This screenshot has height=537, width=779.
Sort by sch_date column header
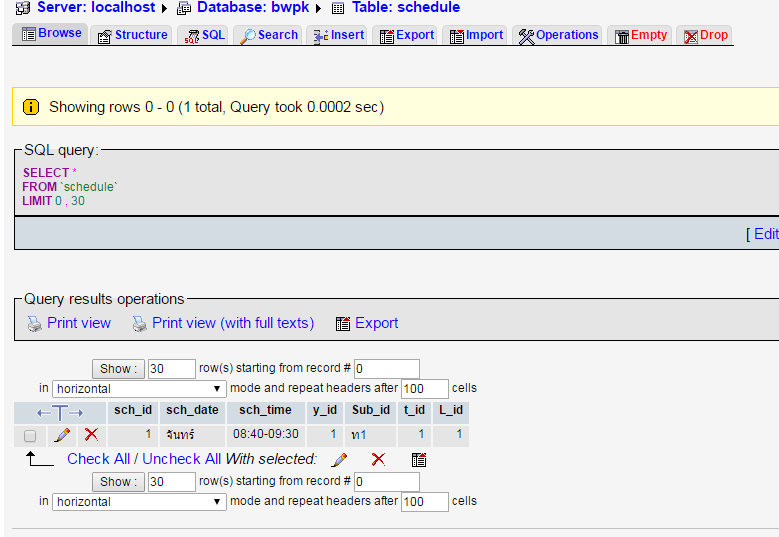pos(192,410)
